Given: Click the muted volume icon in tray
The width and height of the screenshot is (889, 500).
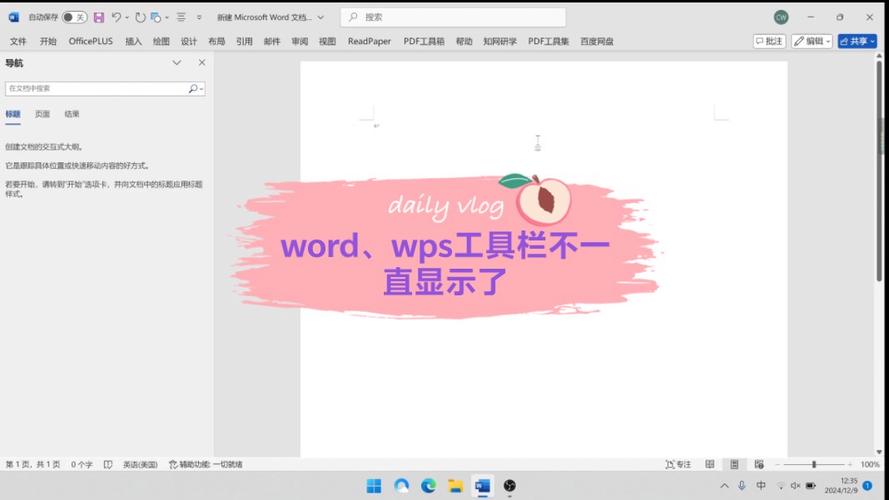Looking at the screenshot, I should [x=795, y=486].
